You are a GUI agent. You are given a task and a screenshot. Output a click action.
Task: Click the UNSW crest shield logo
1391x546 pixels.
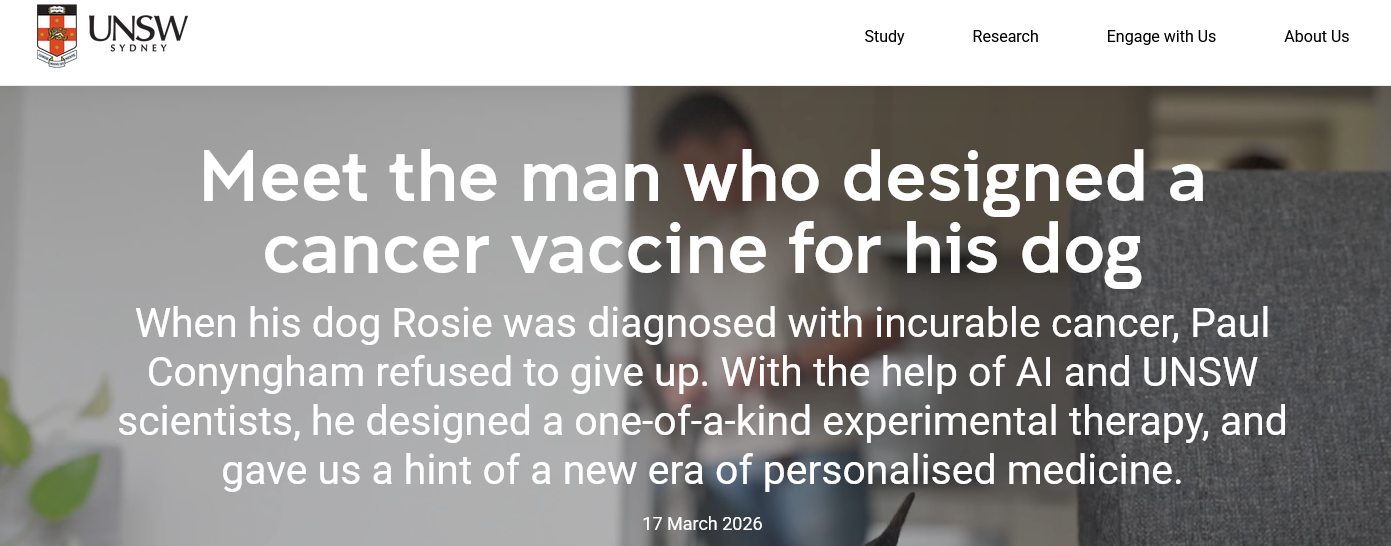pos(56,35)
